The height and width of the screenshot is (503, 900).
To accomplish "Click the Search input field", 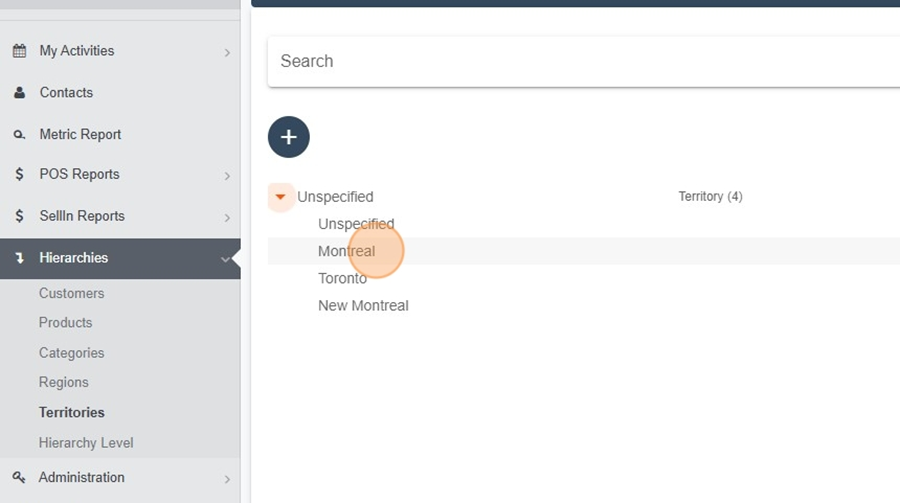I will point(584,61).
